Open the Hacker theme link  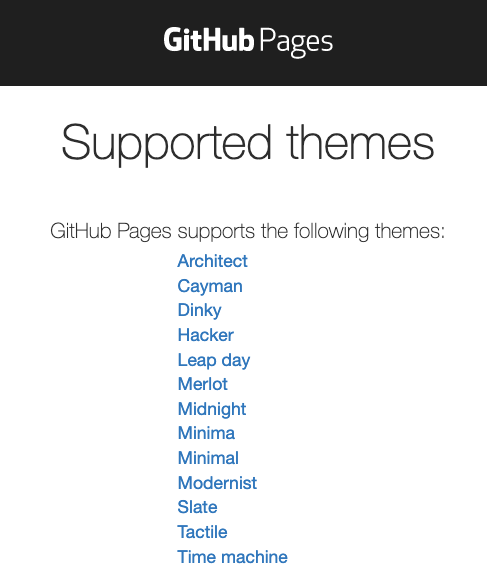[x=205, y=335]
